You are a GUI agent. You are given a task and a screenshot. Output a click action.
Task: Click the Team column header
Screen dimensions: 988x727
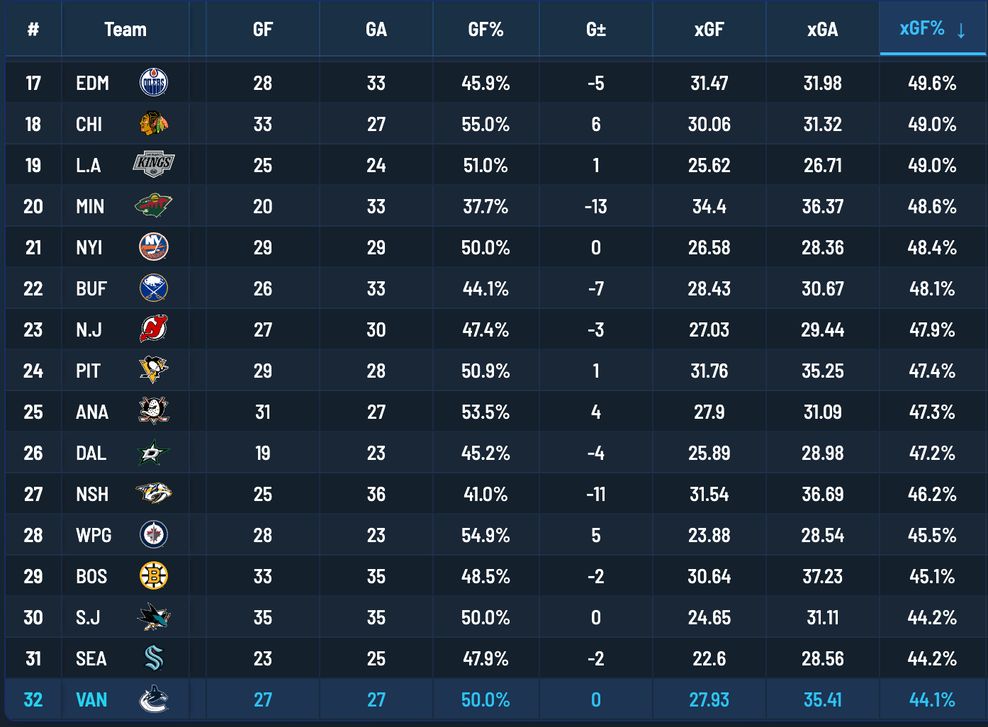[125, 29]
